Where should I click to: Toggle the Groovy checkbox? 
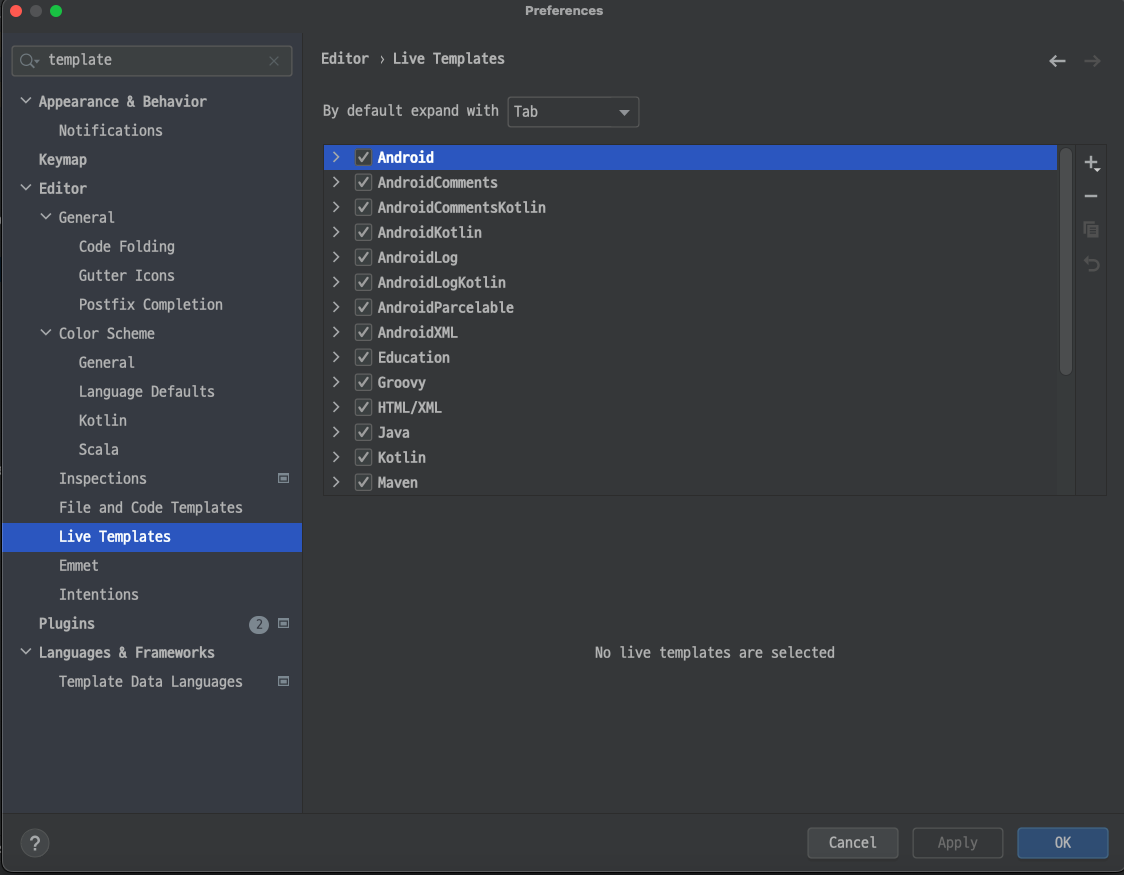[x=363, y=382]
